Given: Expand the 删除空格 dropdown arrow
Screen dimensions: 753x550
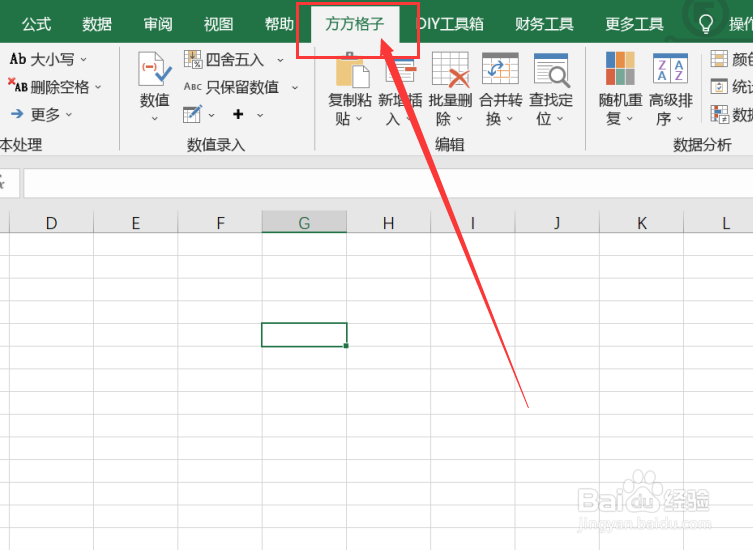Looking at the screenshot, I should tap(98, 87).
